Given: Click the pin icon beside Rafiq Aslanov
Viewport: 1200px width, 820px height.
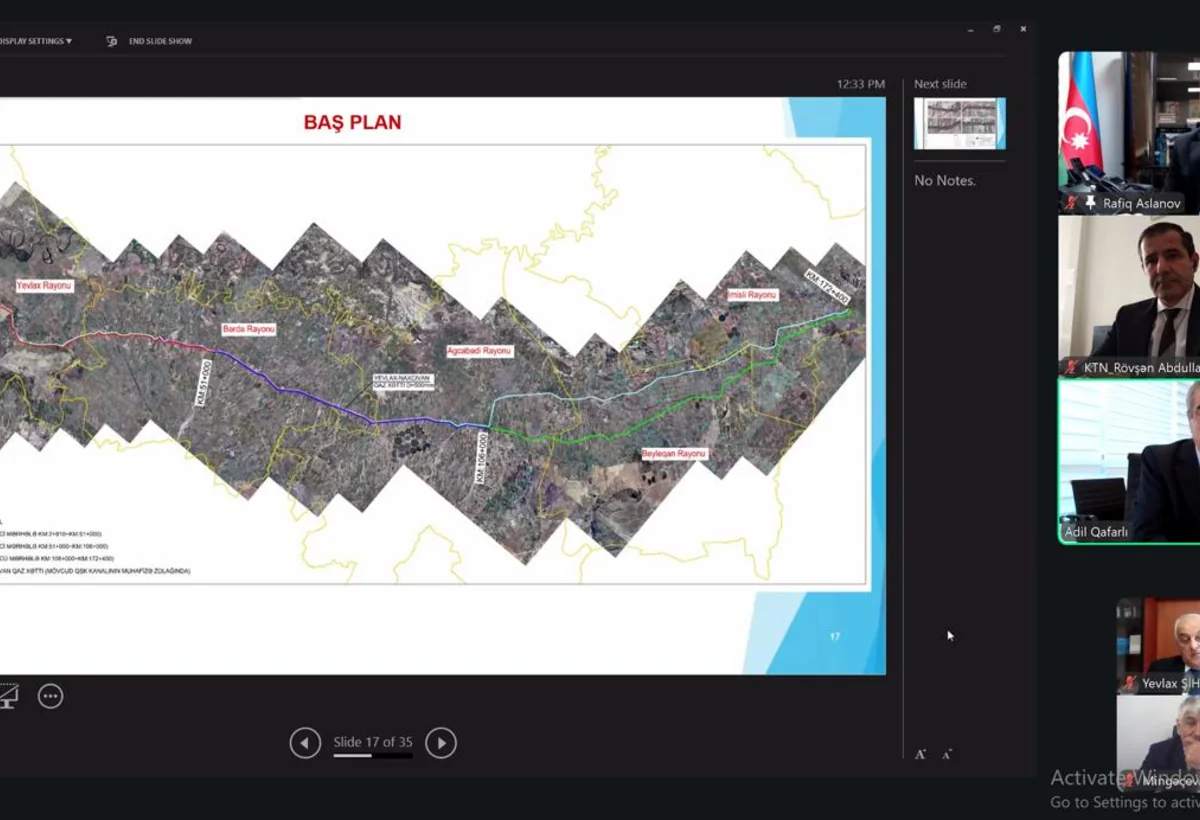Looking at the screenshot, I should click(x=1090, y=203).
